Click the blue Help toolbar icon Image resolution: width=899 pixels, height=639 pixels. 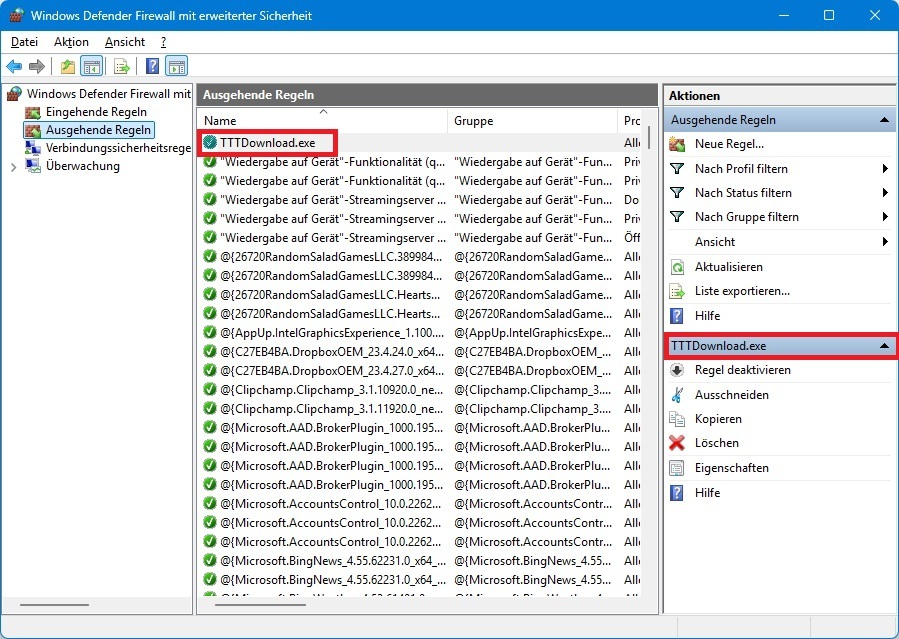click(x=153, y=66)
